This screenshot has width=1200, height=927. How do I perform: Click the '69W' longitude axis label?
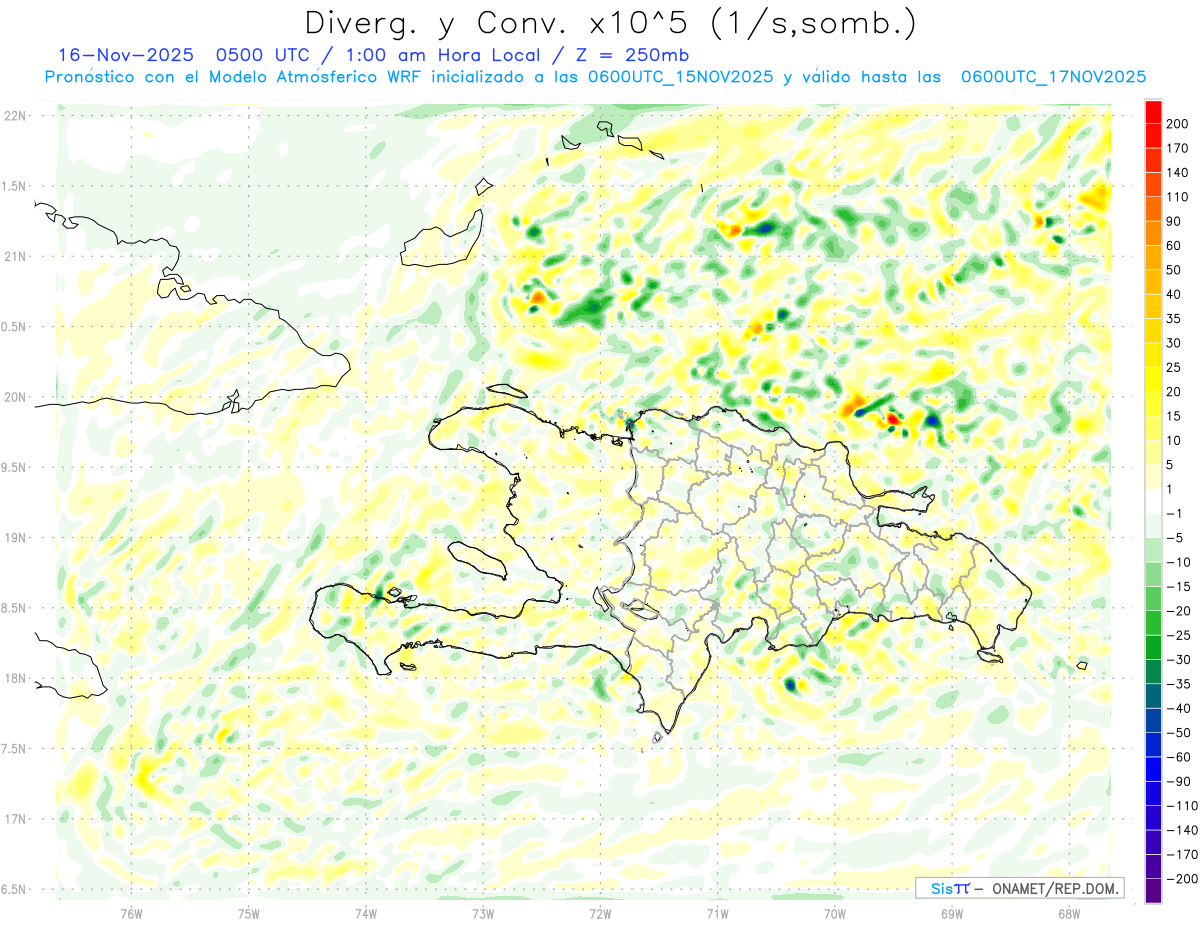pyautogui.click(x=952, y=912)
